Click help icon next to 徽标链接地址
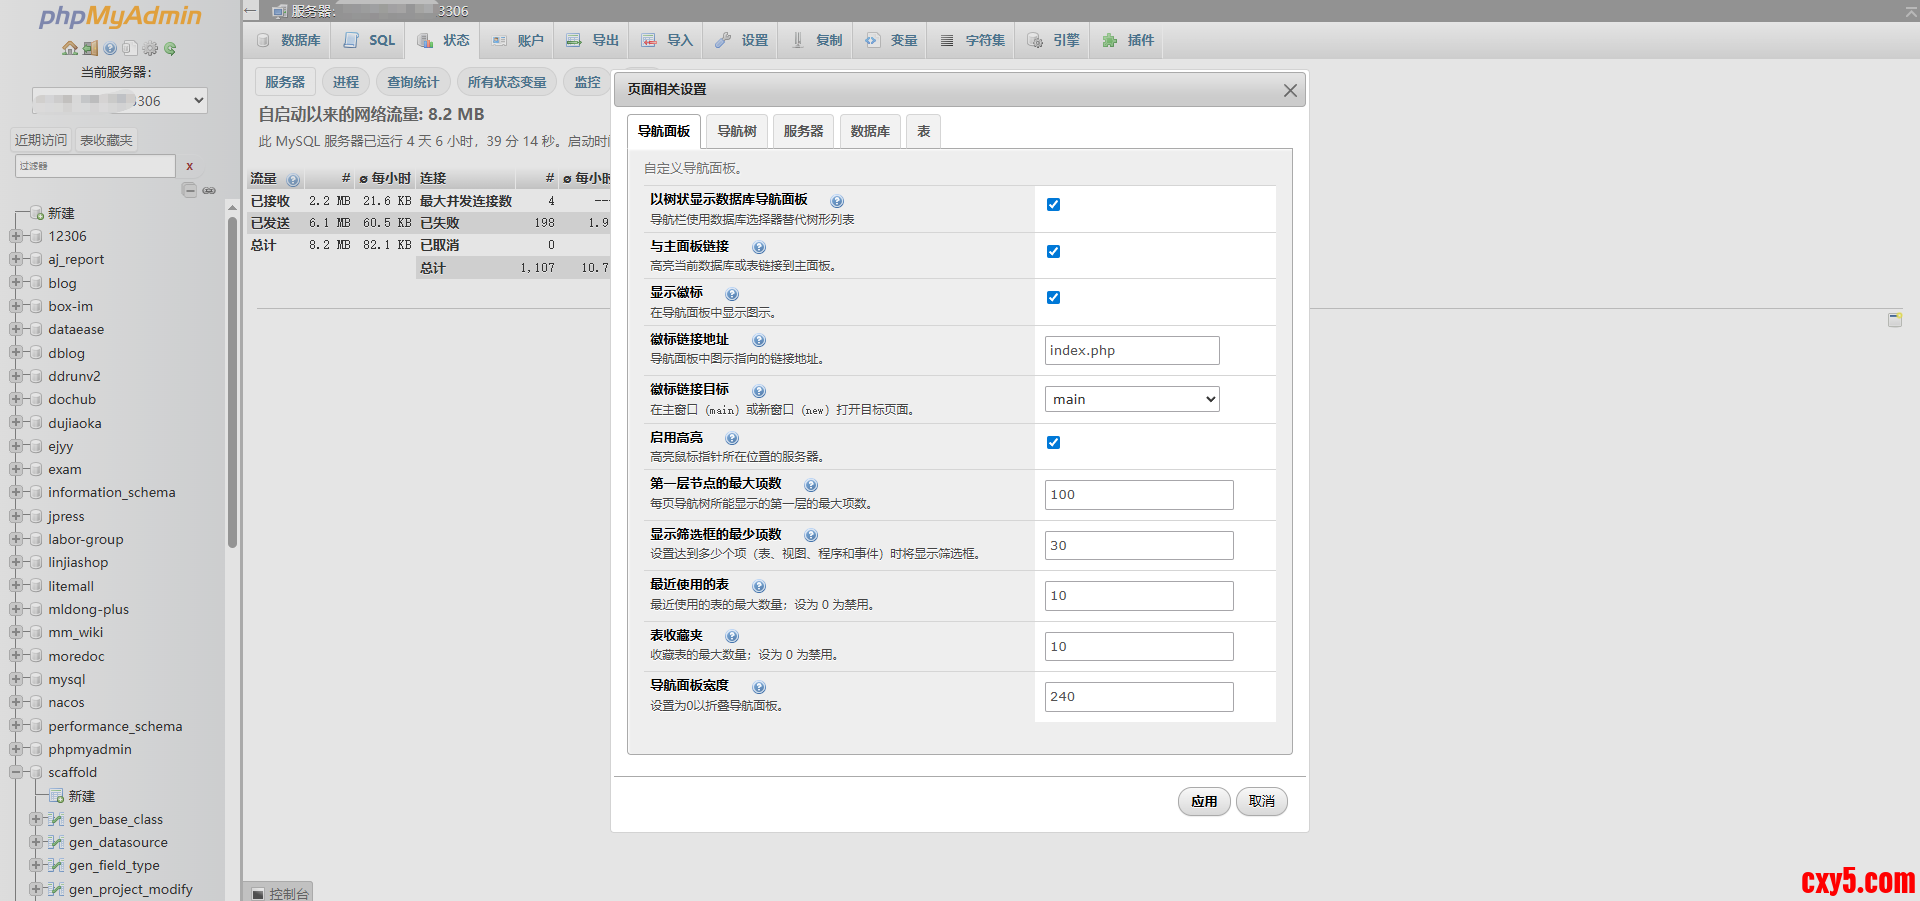Image resolution: width=1920 pixels, height=901 pixels. [x=759, y=341]
